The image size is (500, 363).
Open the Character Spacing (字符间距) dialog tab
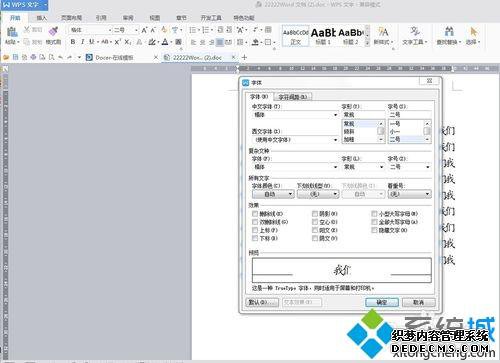coord(293,97)
